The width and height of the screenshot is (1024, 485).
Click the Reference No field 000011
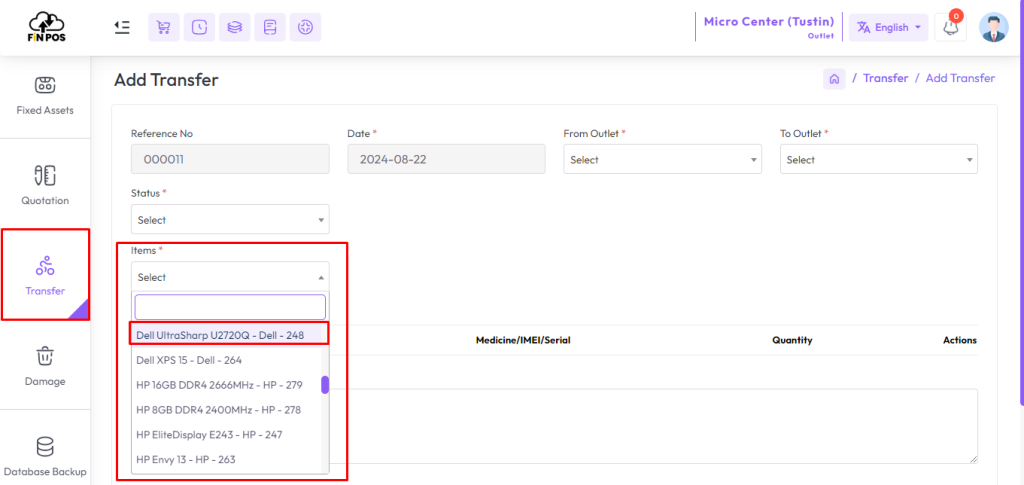coord(230,159)
